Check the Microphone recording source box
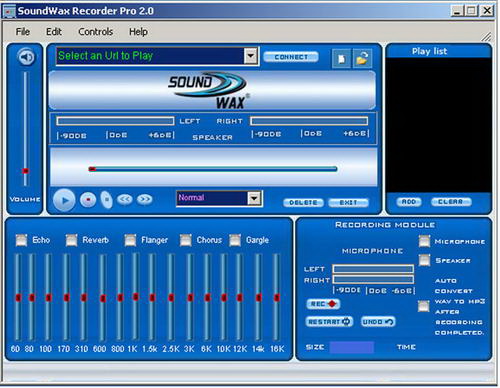 [x=424, y=241]
